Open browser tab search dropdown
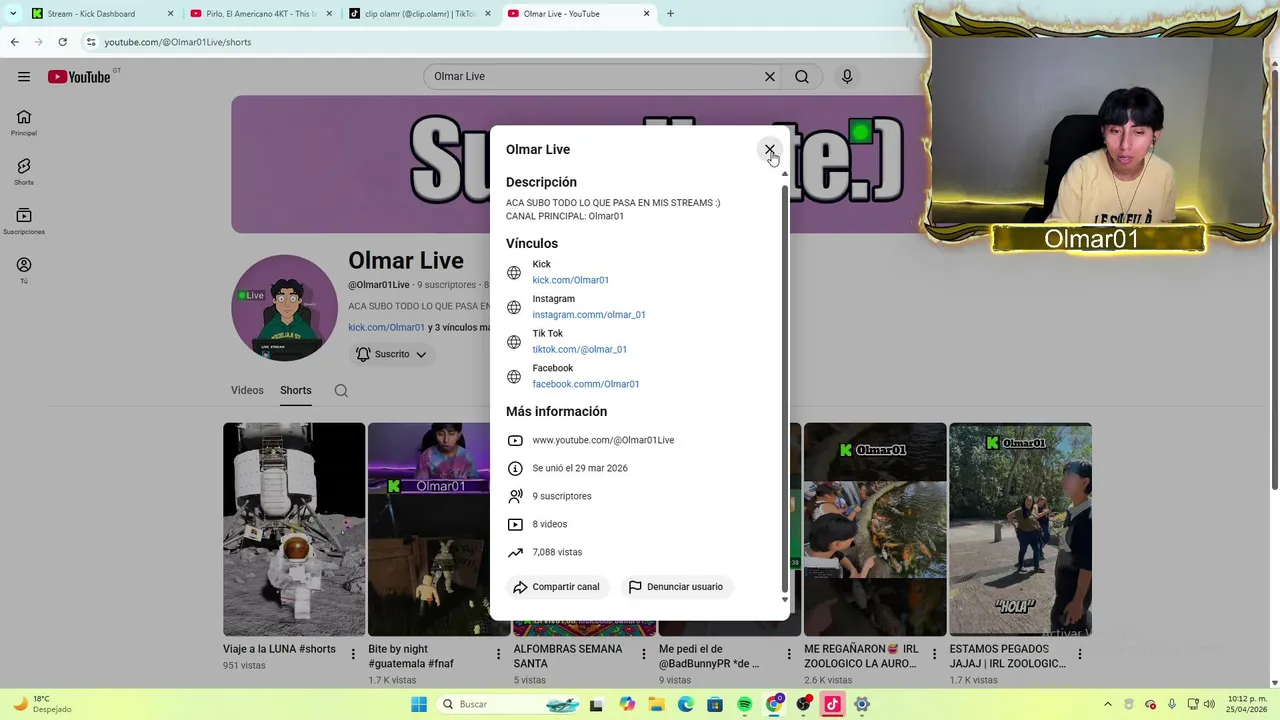This screenshot has height=720, width=1280. [12, 14]
